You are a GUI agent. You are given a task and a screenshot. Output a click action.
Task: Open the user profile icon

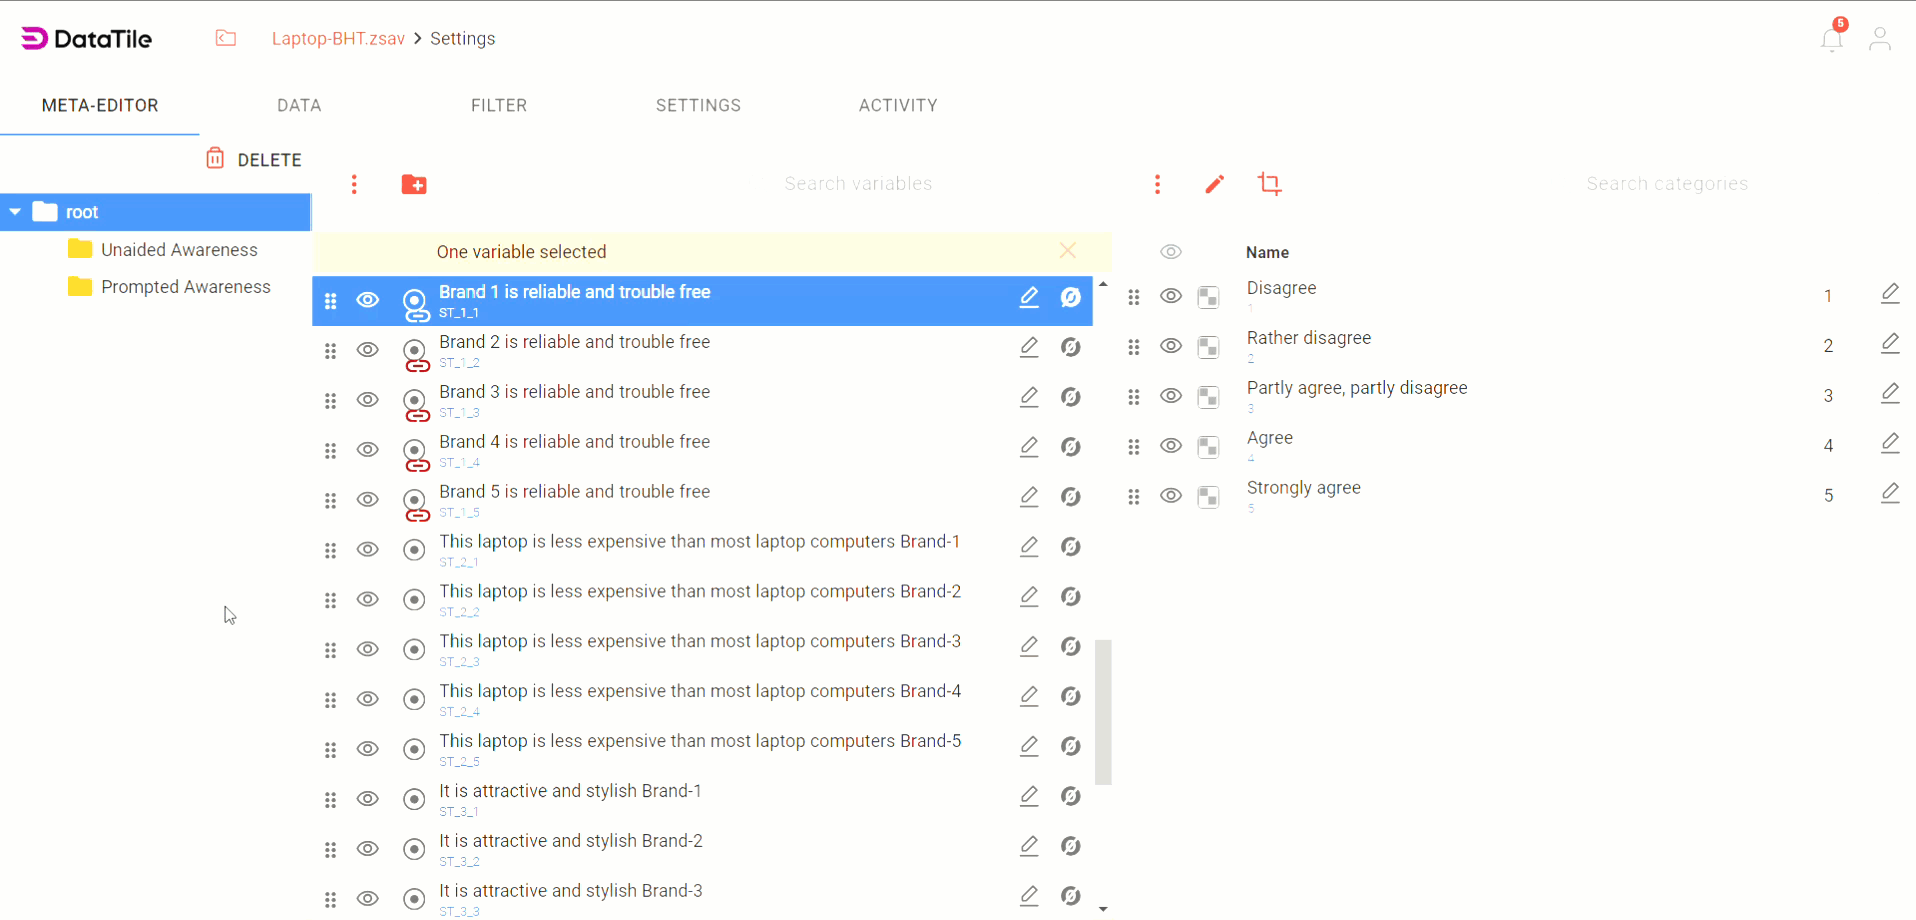point(1879,39)
